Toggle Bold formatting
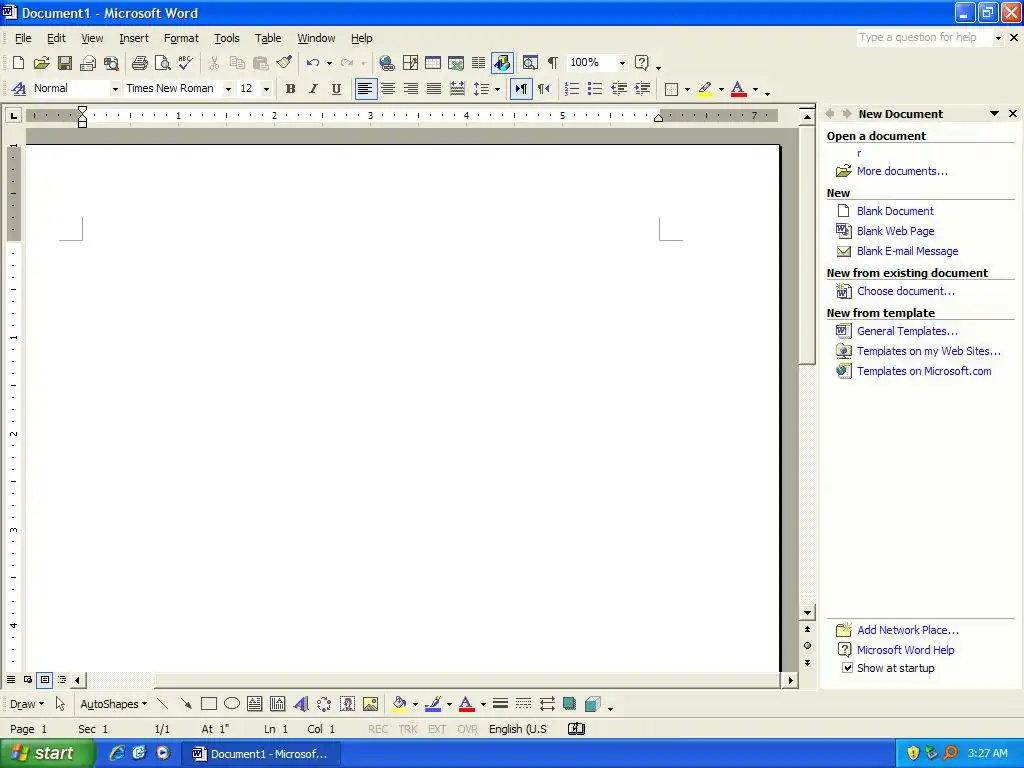The height and width of the screenshot is (768, 1024). click(291, 89)
